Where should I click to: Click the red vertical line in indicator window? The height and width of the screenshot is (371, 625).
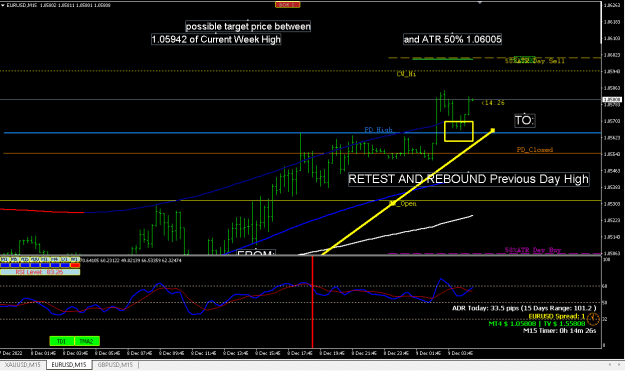(312, 302)
